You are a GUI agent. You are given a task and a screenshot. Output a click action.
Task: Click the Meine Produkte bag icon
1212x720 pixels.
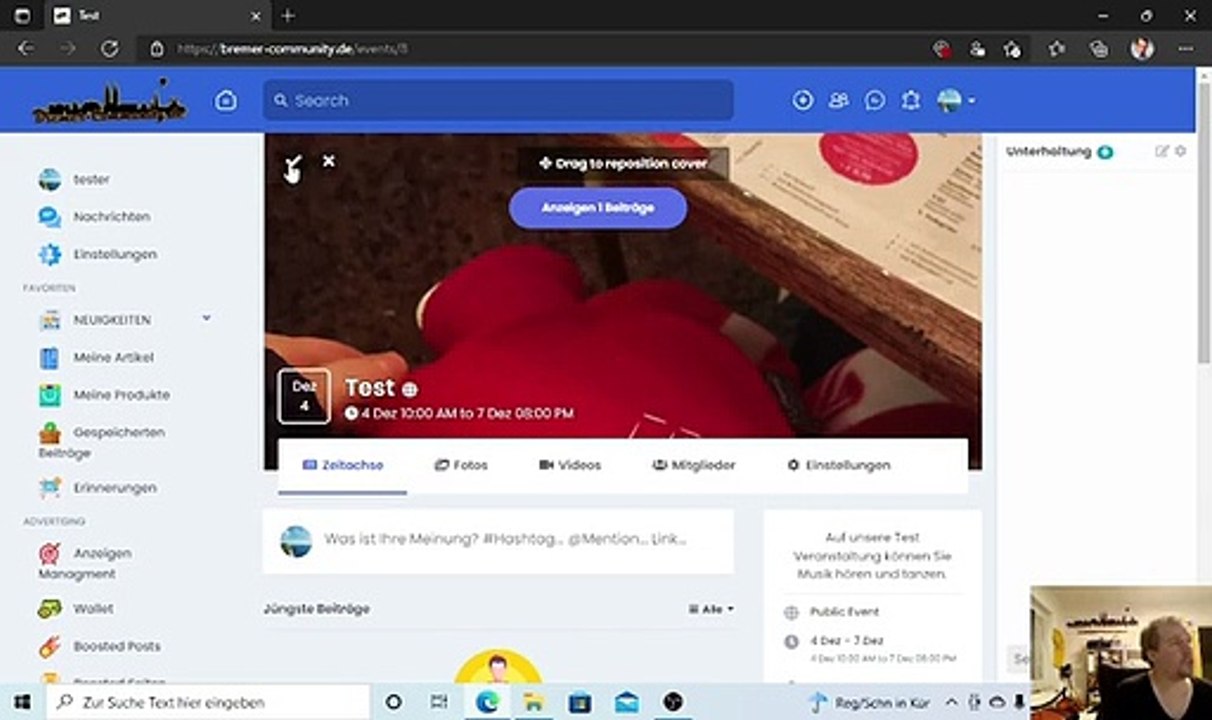coord(49,395)
